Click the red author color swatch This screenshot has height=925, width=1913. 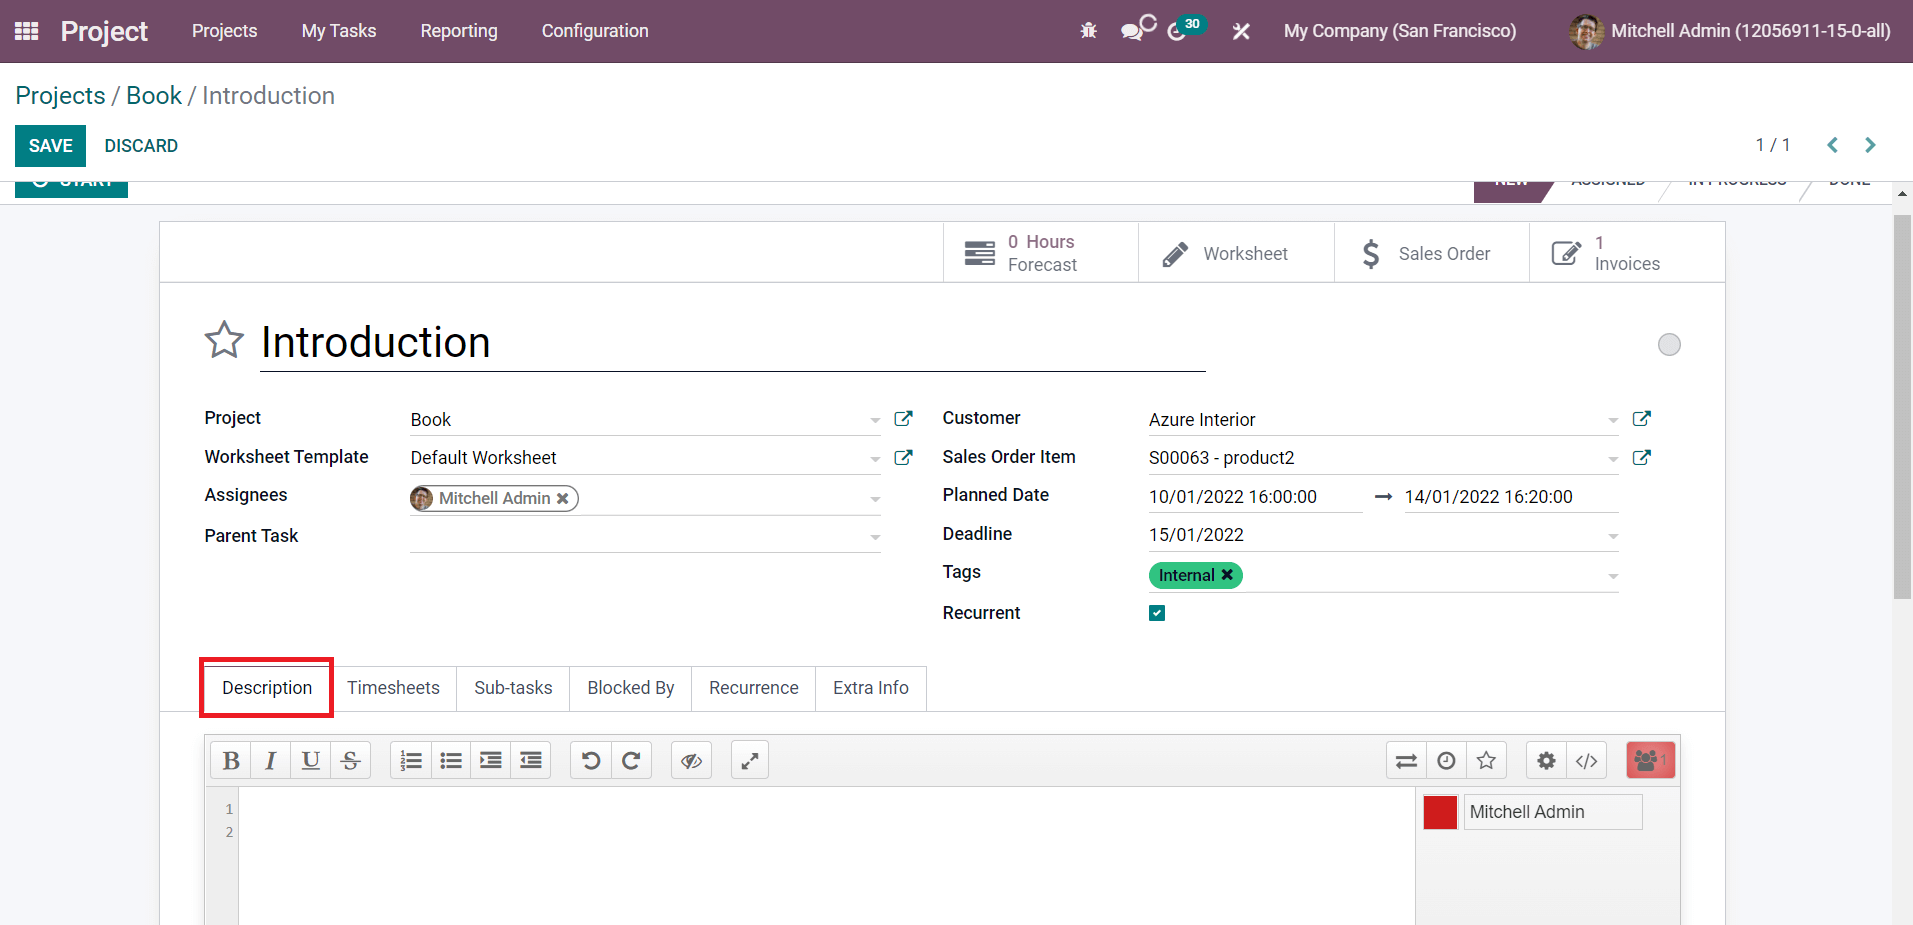click(1440, 812)
